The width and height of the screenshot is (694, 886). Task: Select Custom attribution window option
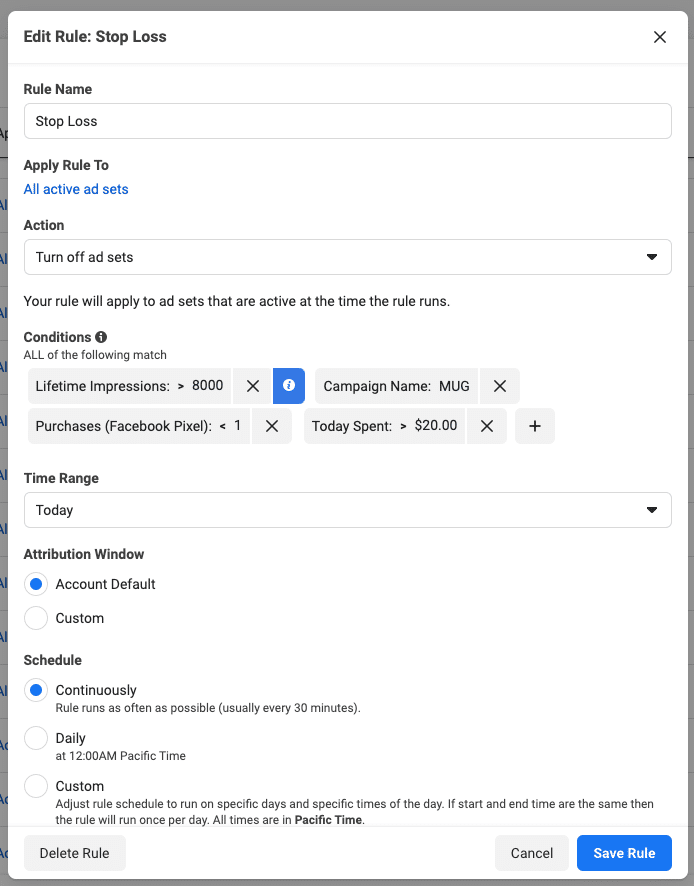[x=36, y=618]
